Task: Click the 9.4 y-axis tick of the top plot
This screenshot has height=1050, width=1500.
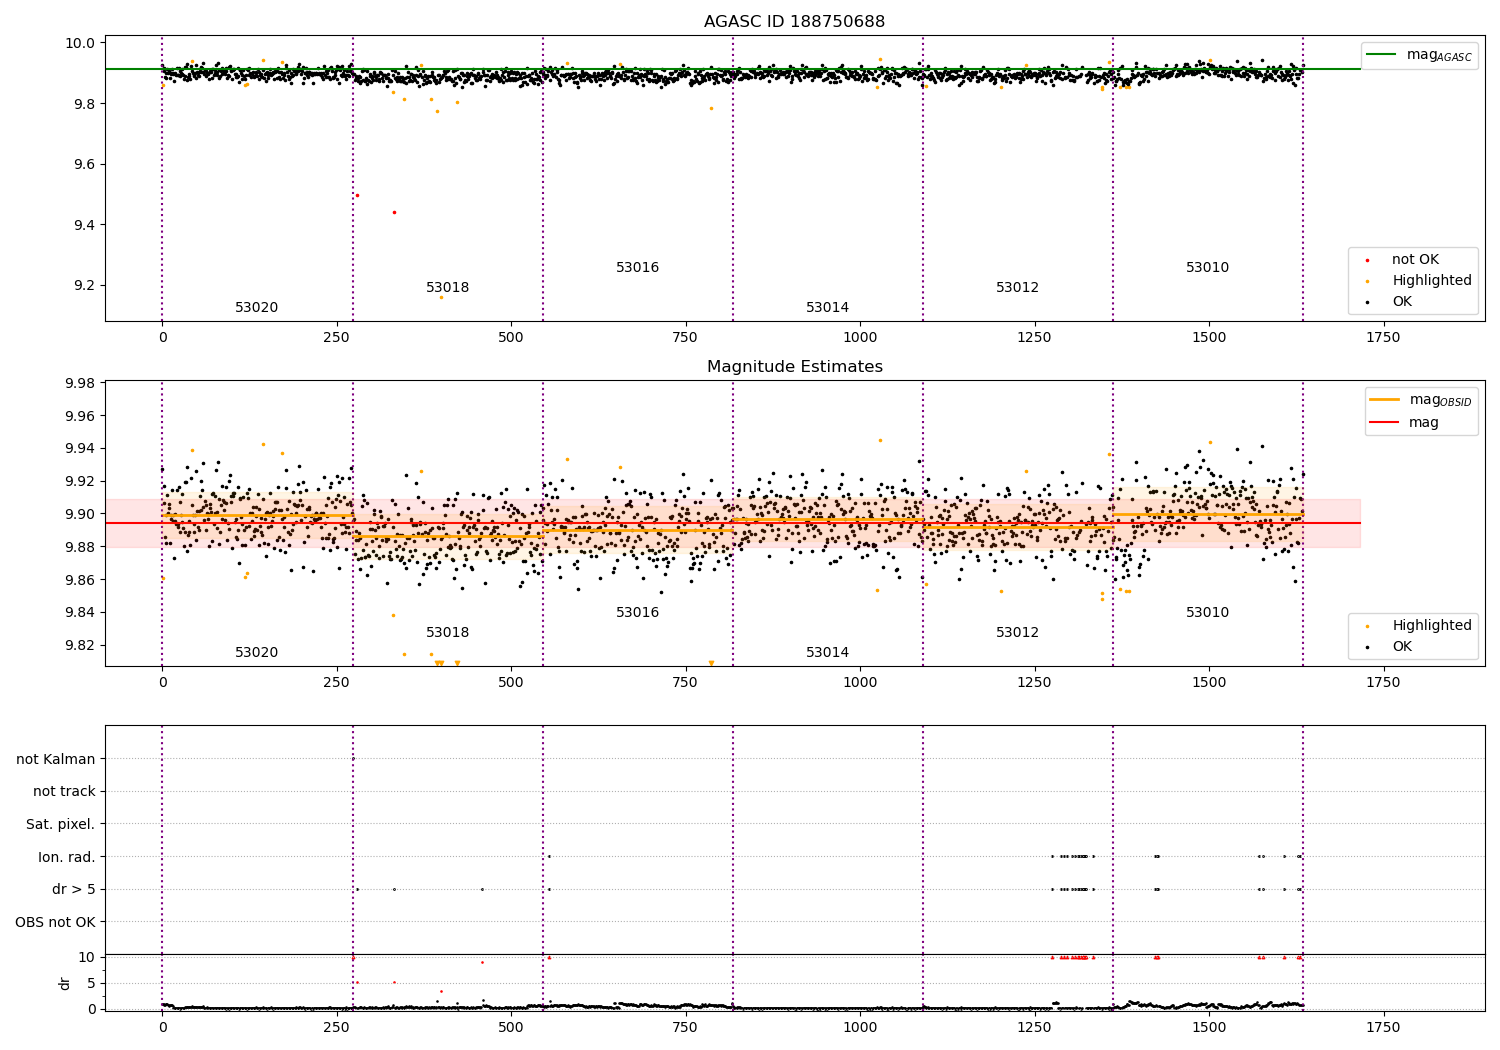Action: pyautogui.click(x=84, y=225)
